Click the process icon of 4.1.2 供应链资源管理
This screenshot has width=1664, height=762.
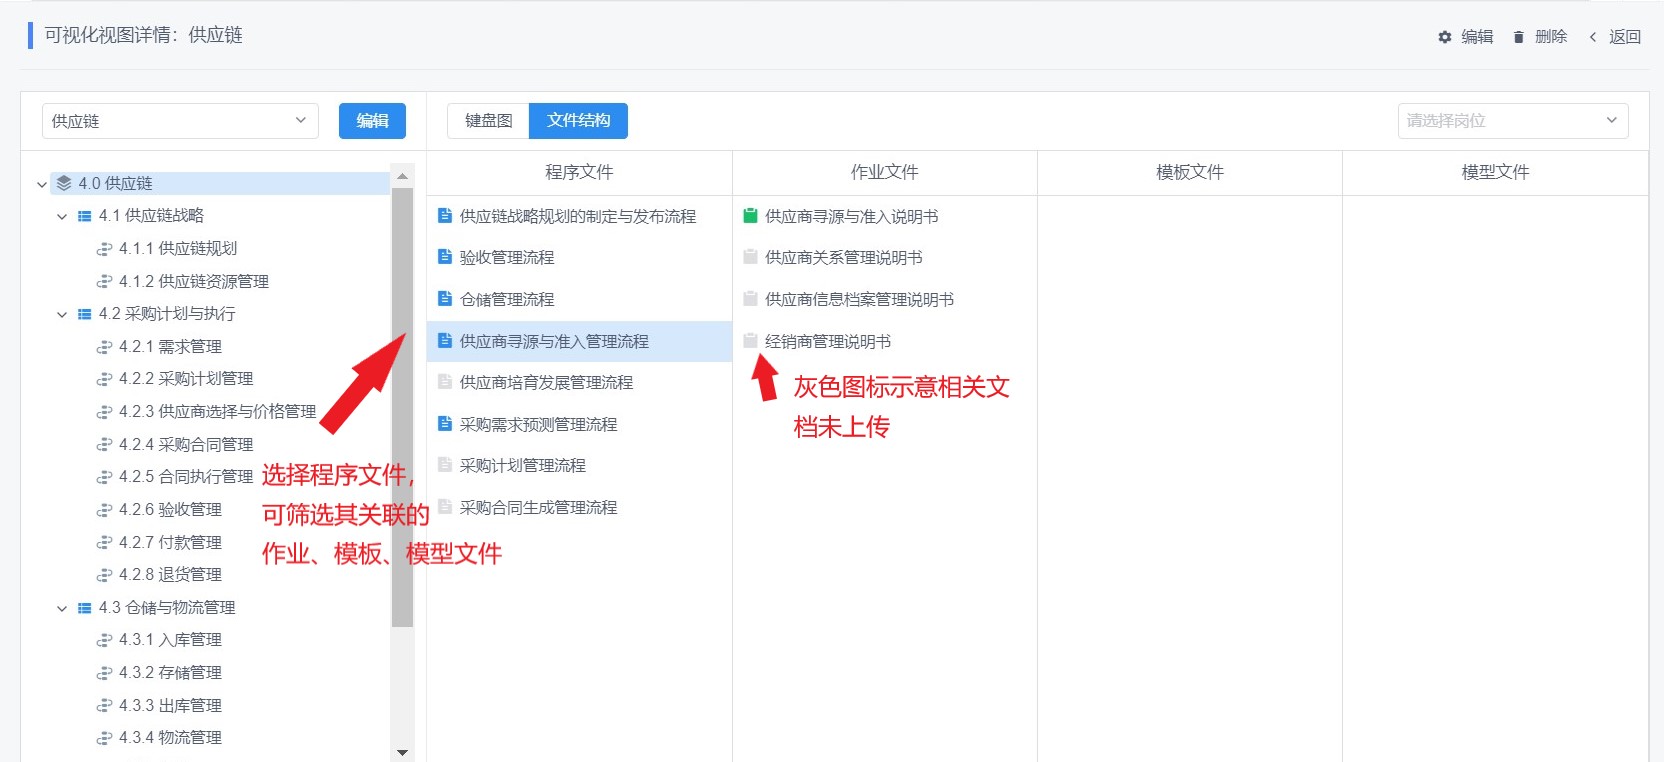click(104, 282)
